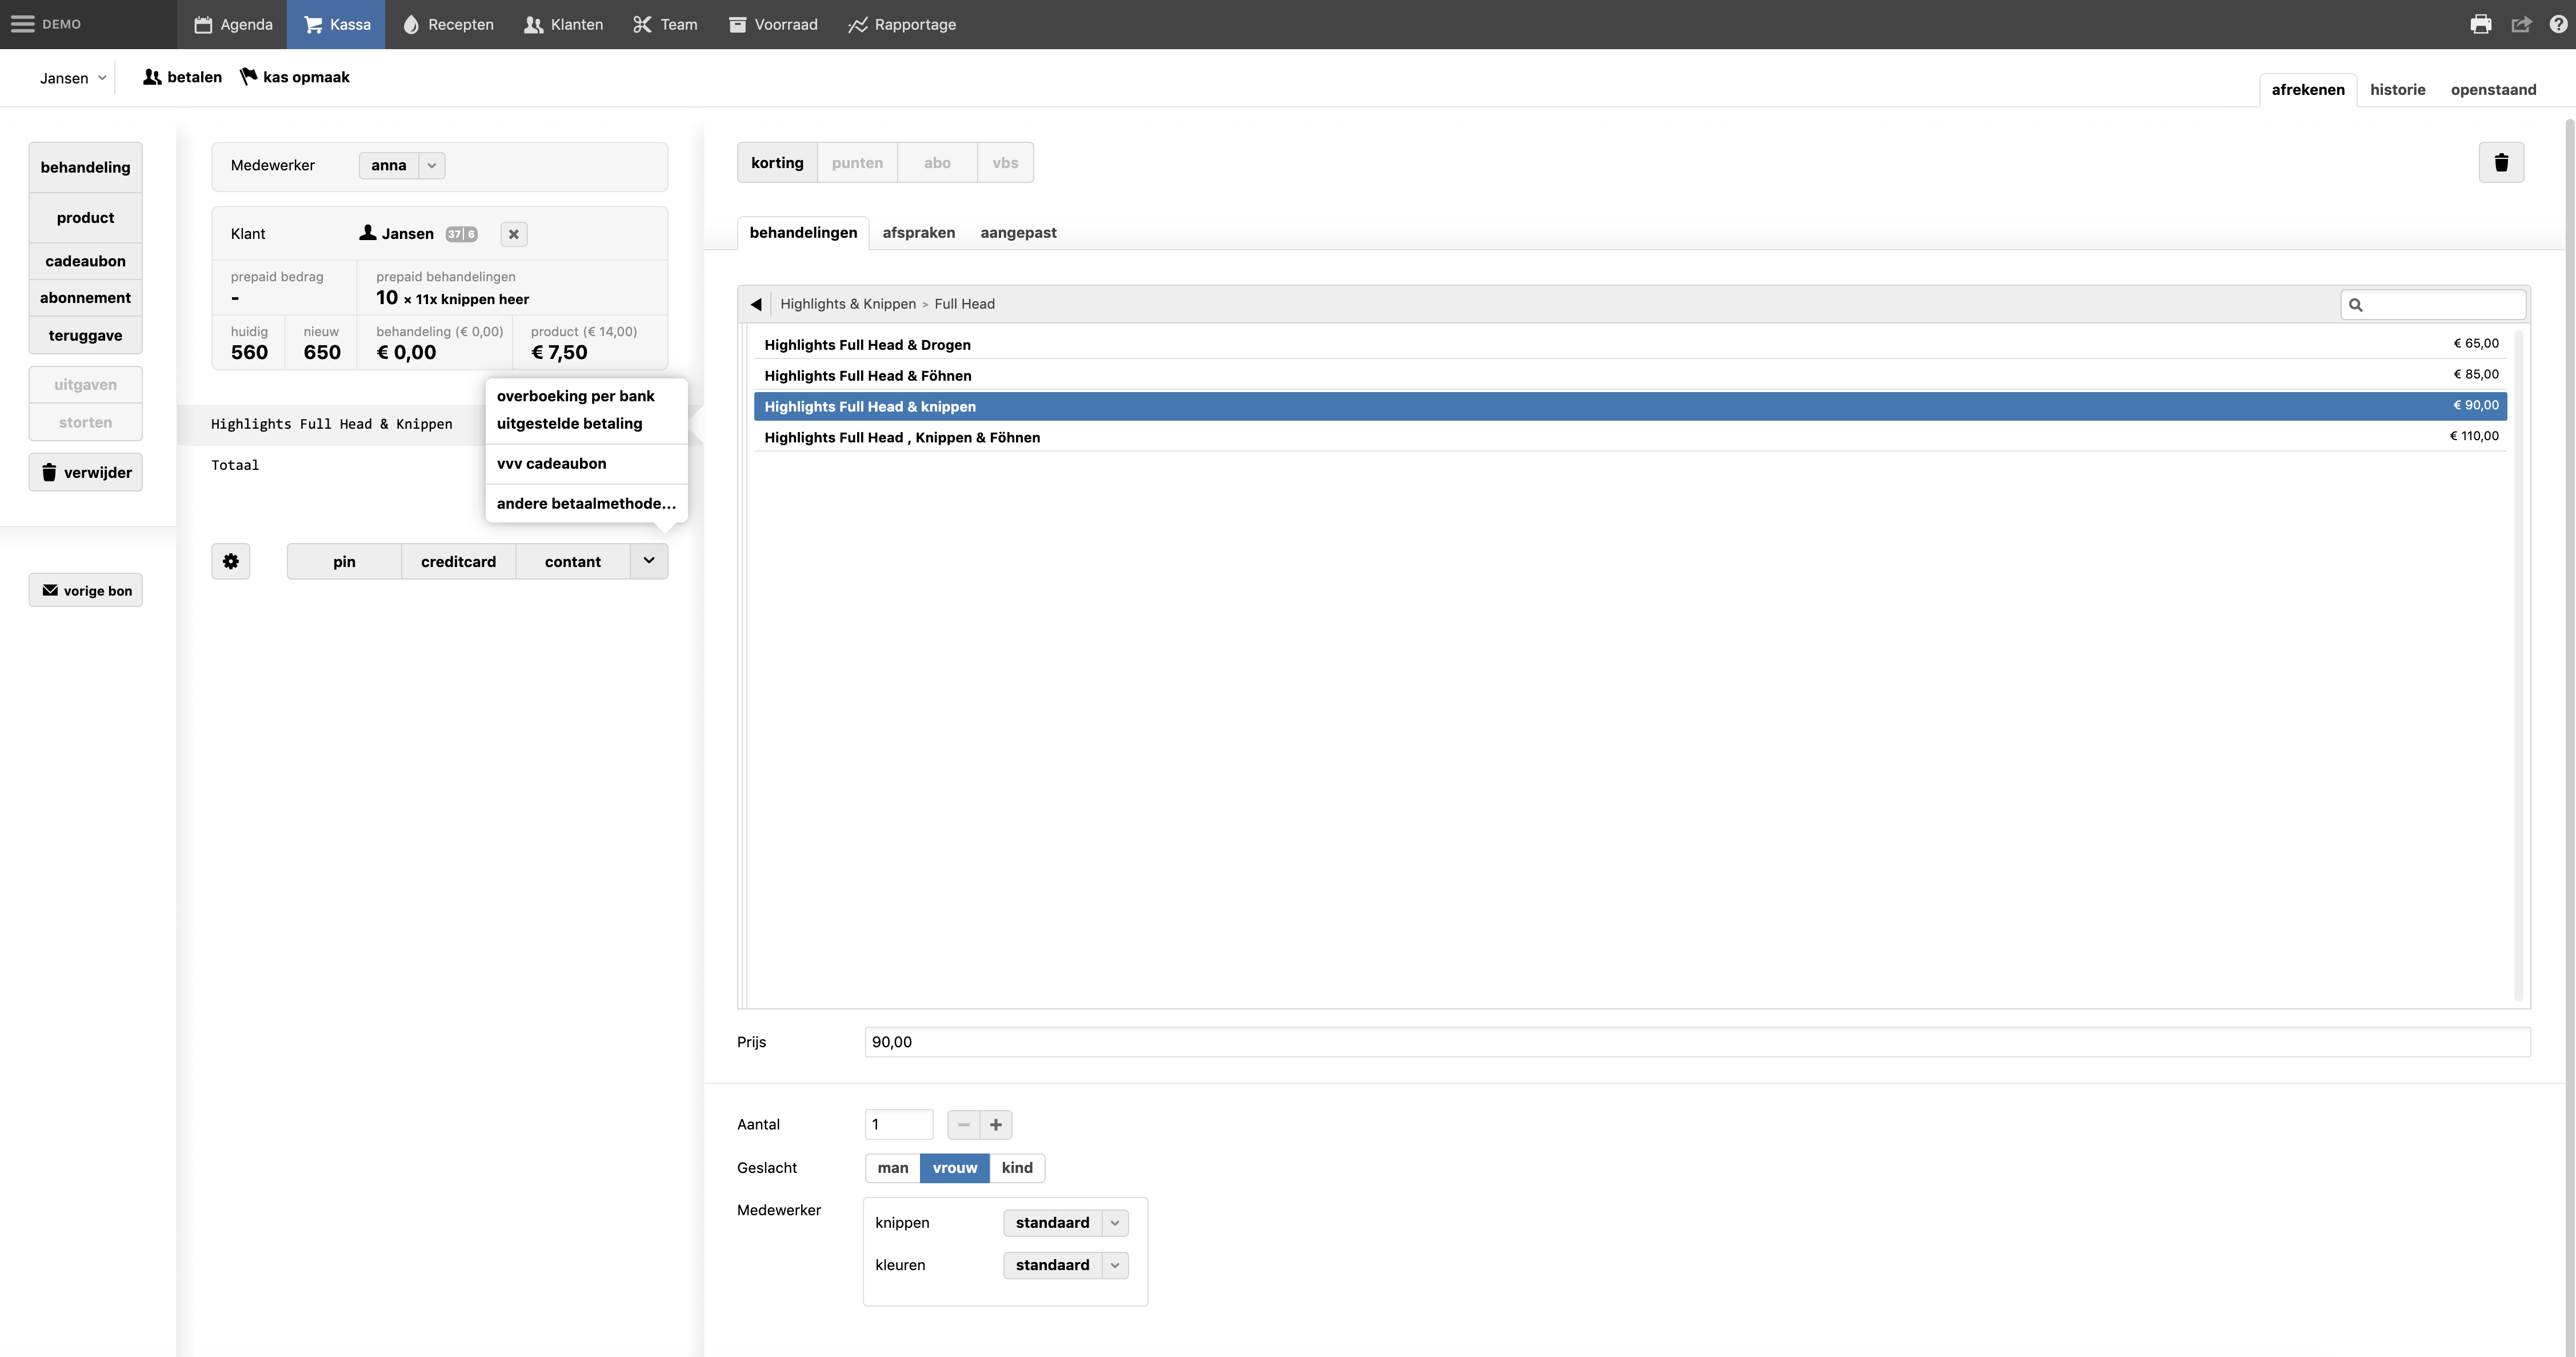Viewport: 2576px width, 1357px height.
Task: Go back with the breadcrumb arrow
Action: [756, 304]
